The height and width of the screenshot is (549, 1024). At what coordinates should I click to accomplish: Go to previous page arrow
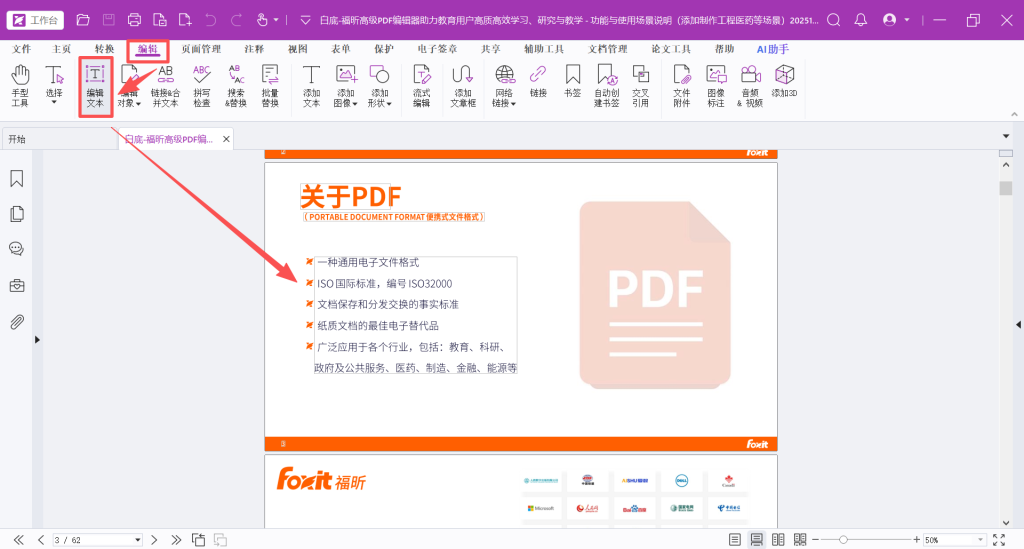tap(40, 540)
